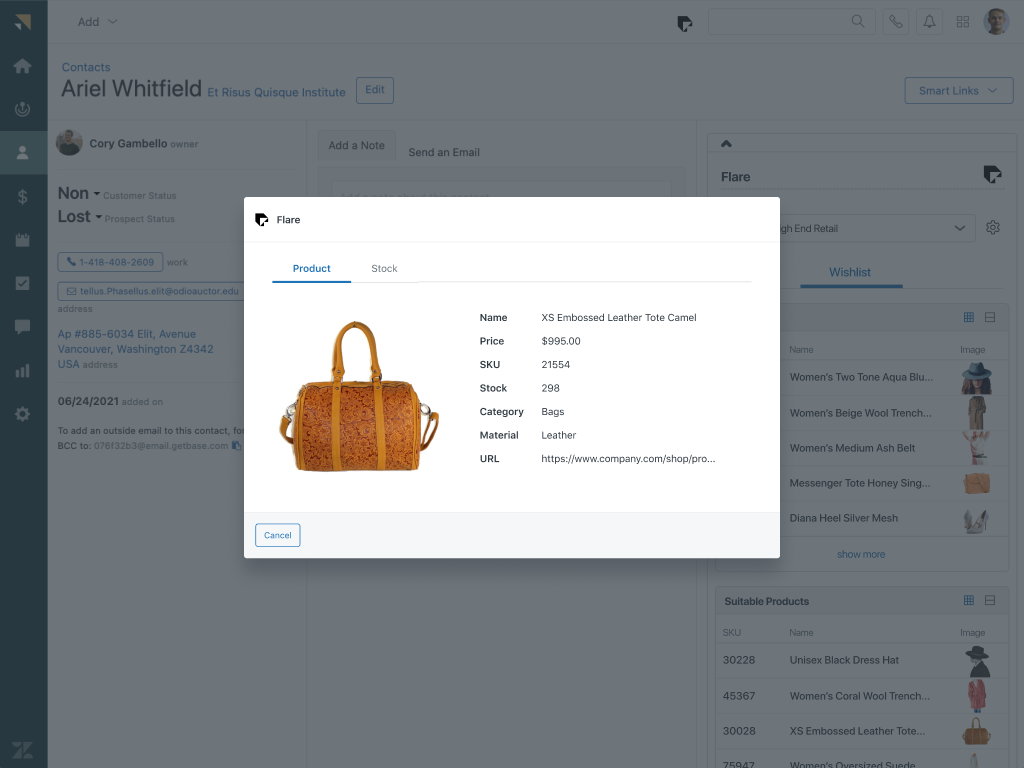Image resolution: width=1024 pixels, height=768 pixels.
Task: Open the Deals dollar icon in sidebar
Action: pos(22,197)
